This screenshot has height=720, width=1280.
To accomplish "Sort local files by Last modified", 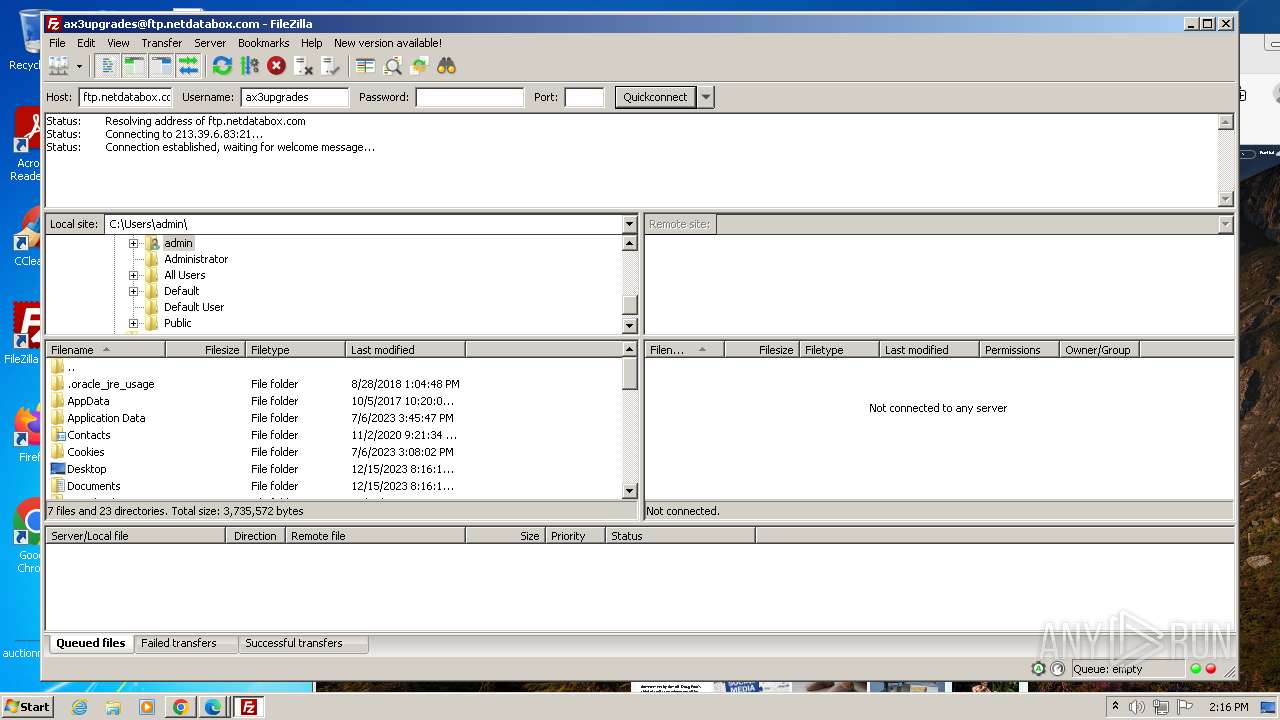I will pyautogui.click(x=405, y=350).
